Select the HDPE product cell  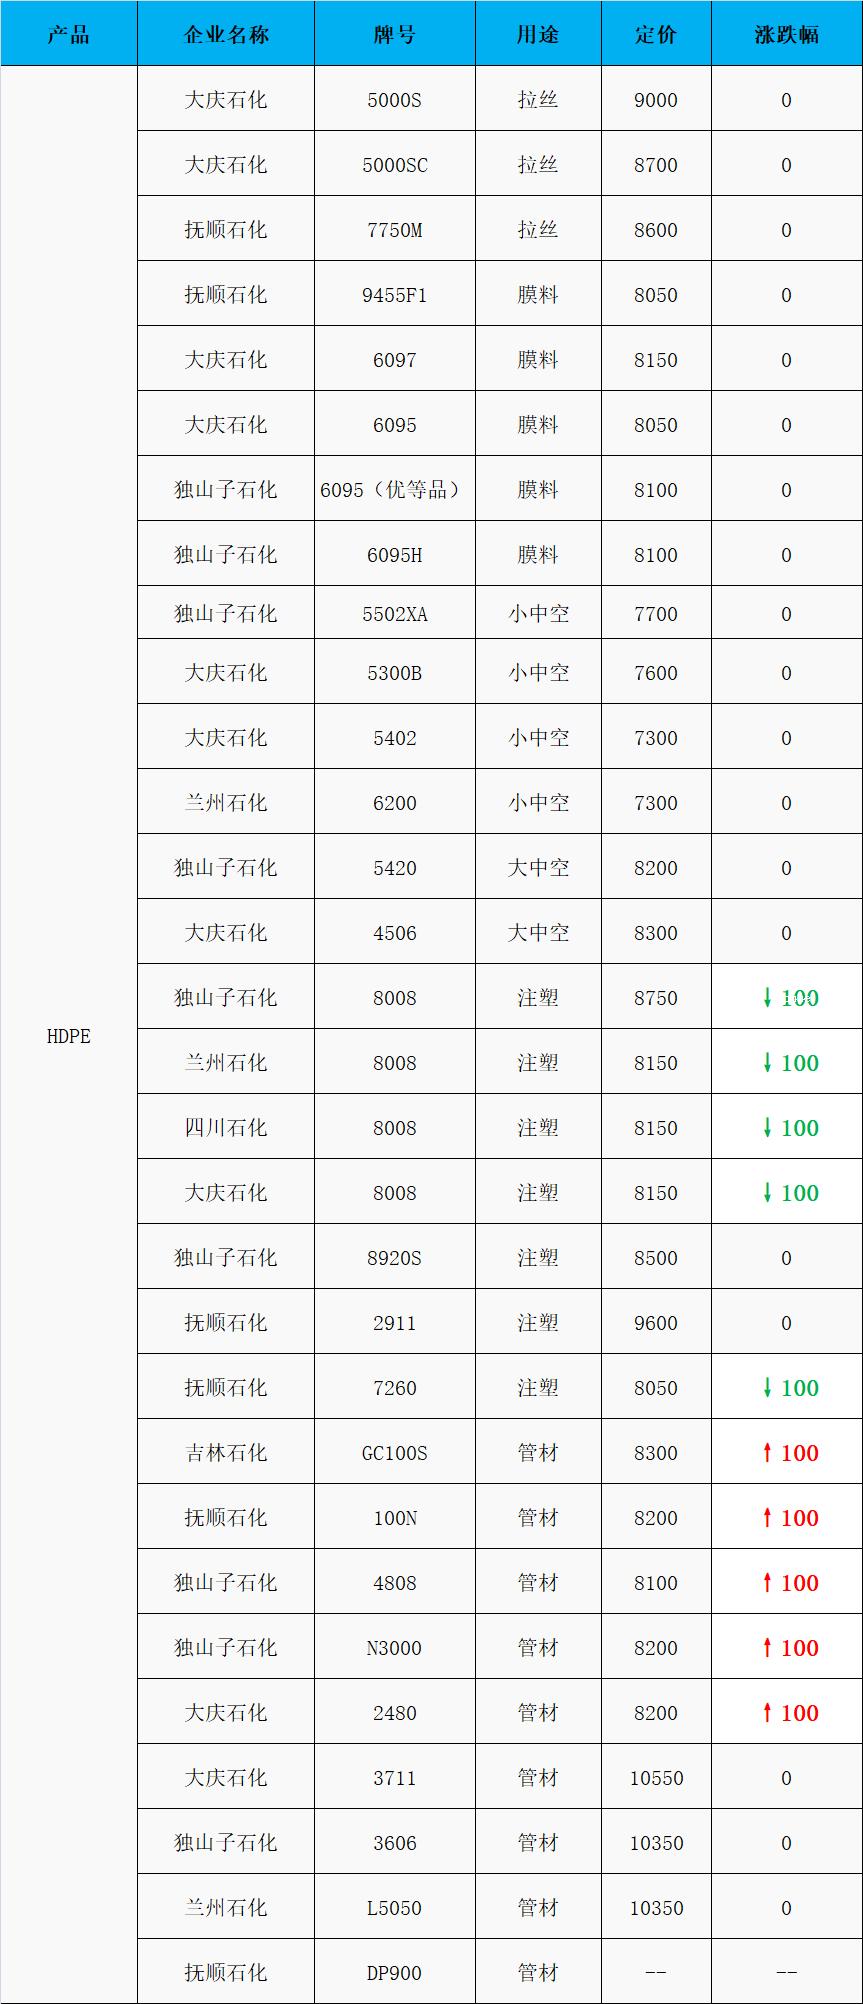coord(68,1036)
